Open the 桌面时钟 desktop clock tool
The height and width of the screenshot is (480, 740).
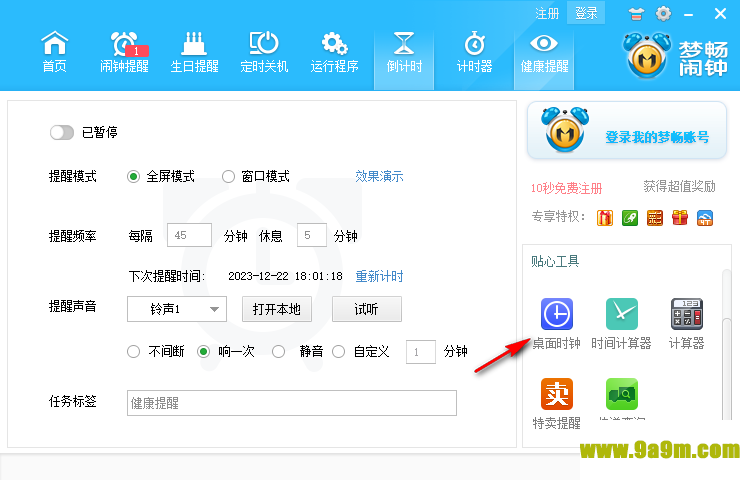pyautogui.click(x=557, y=323)
